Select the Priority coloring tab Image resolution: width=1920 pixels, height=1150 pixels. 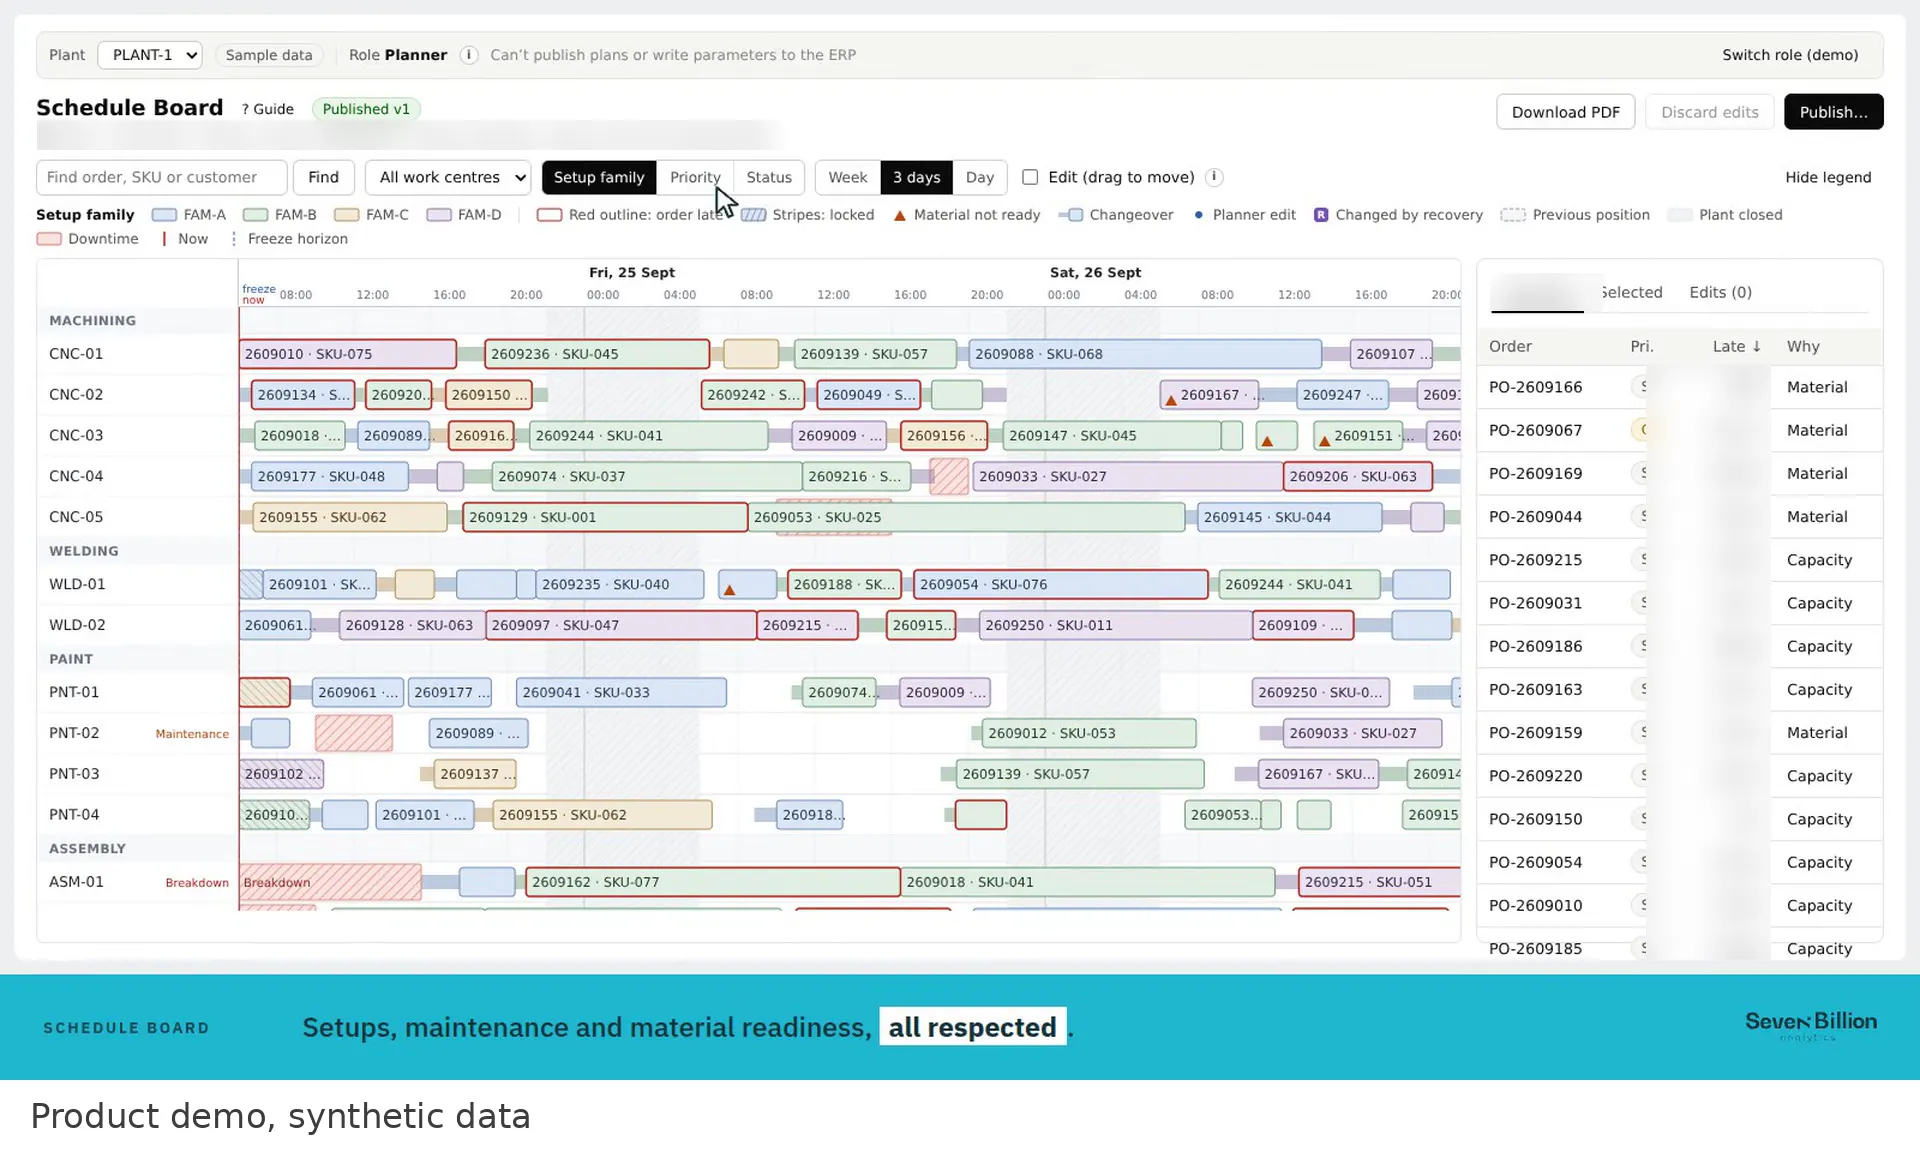pyautogui.click(x=695, y=177)
